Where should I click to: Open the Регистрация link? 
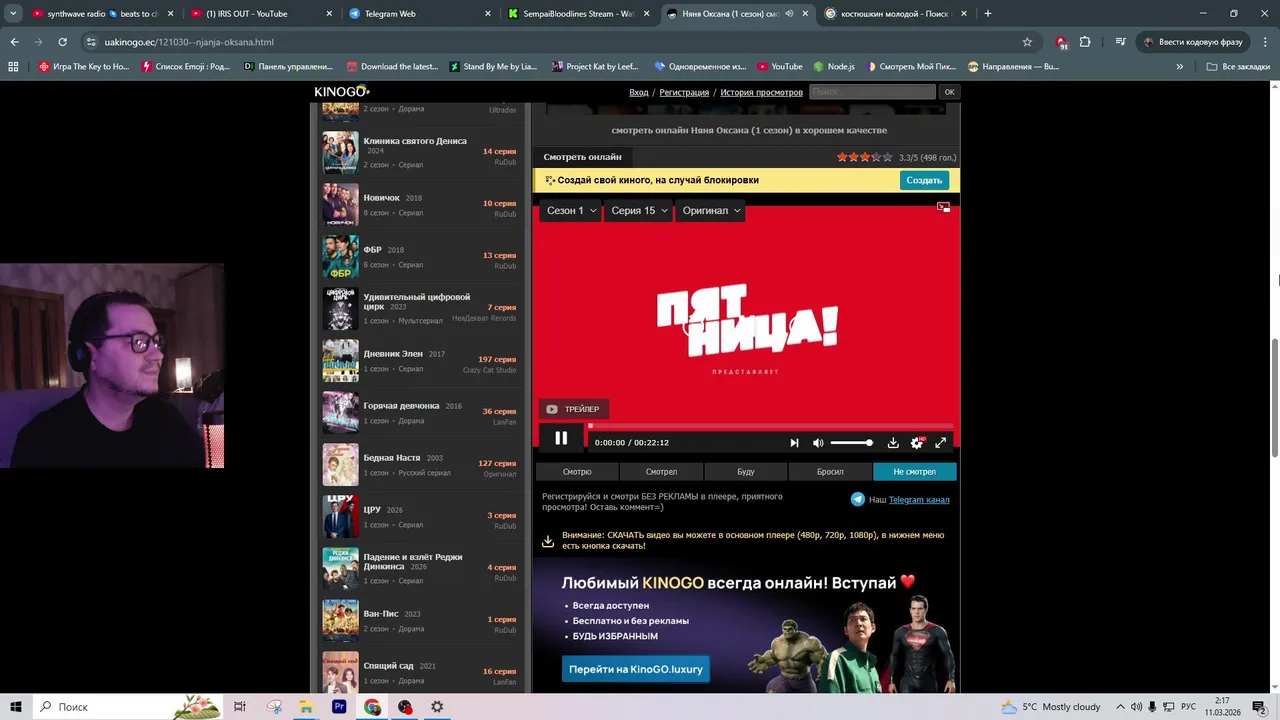click(x=684, y=92)
